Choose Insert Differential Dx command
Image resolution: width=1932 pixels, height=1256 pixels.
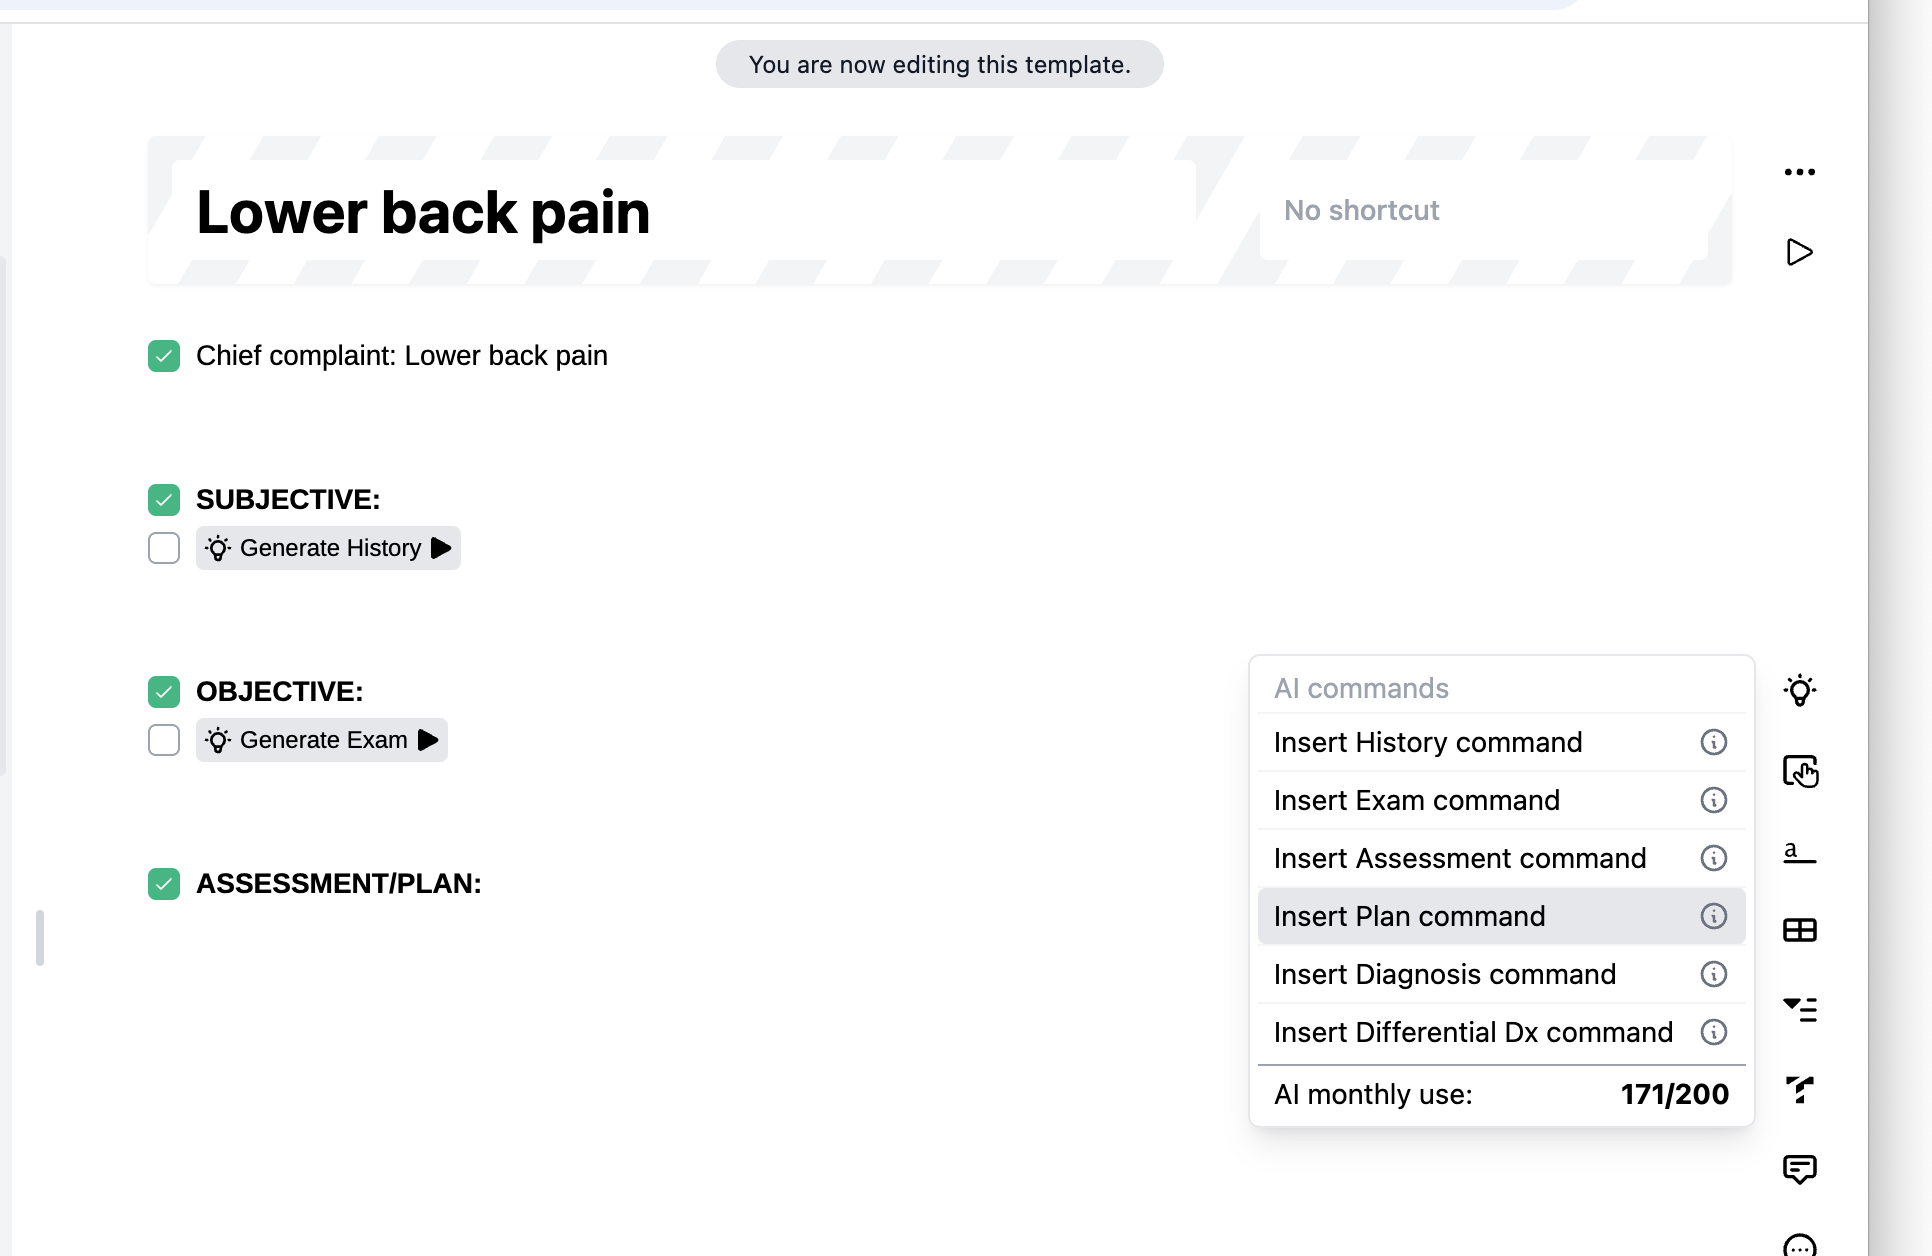pyautogui.click(x=1472, y=1032)
